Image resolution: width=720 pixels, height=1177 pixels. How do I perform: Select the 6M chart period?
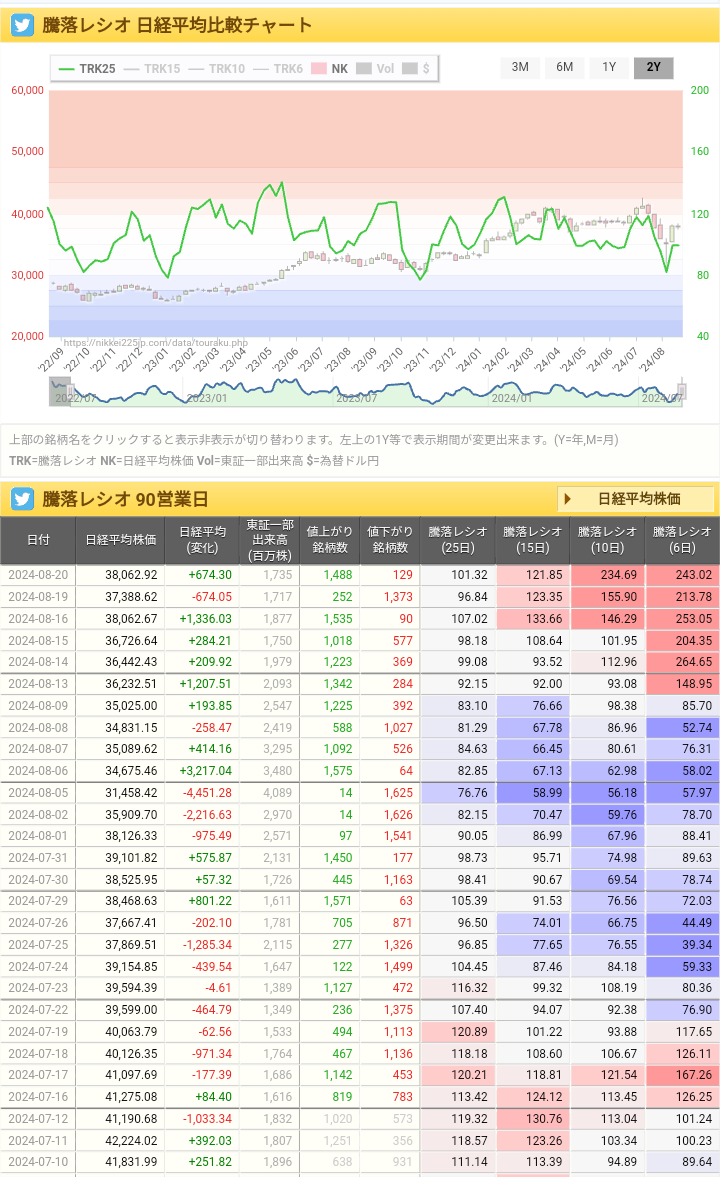(x=565, y=67)
